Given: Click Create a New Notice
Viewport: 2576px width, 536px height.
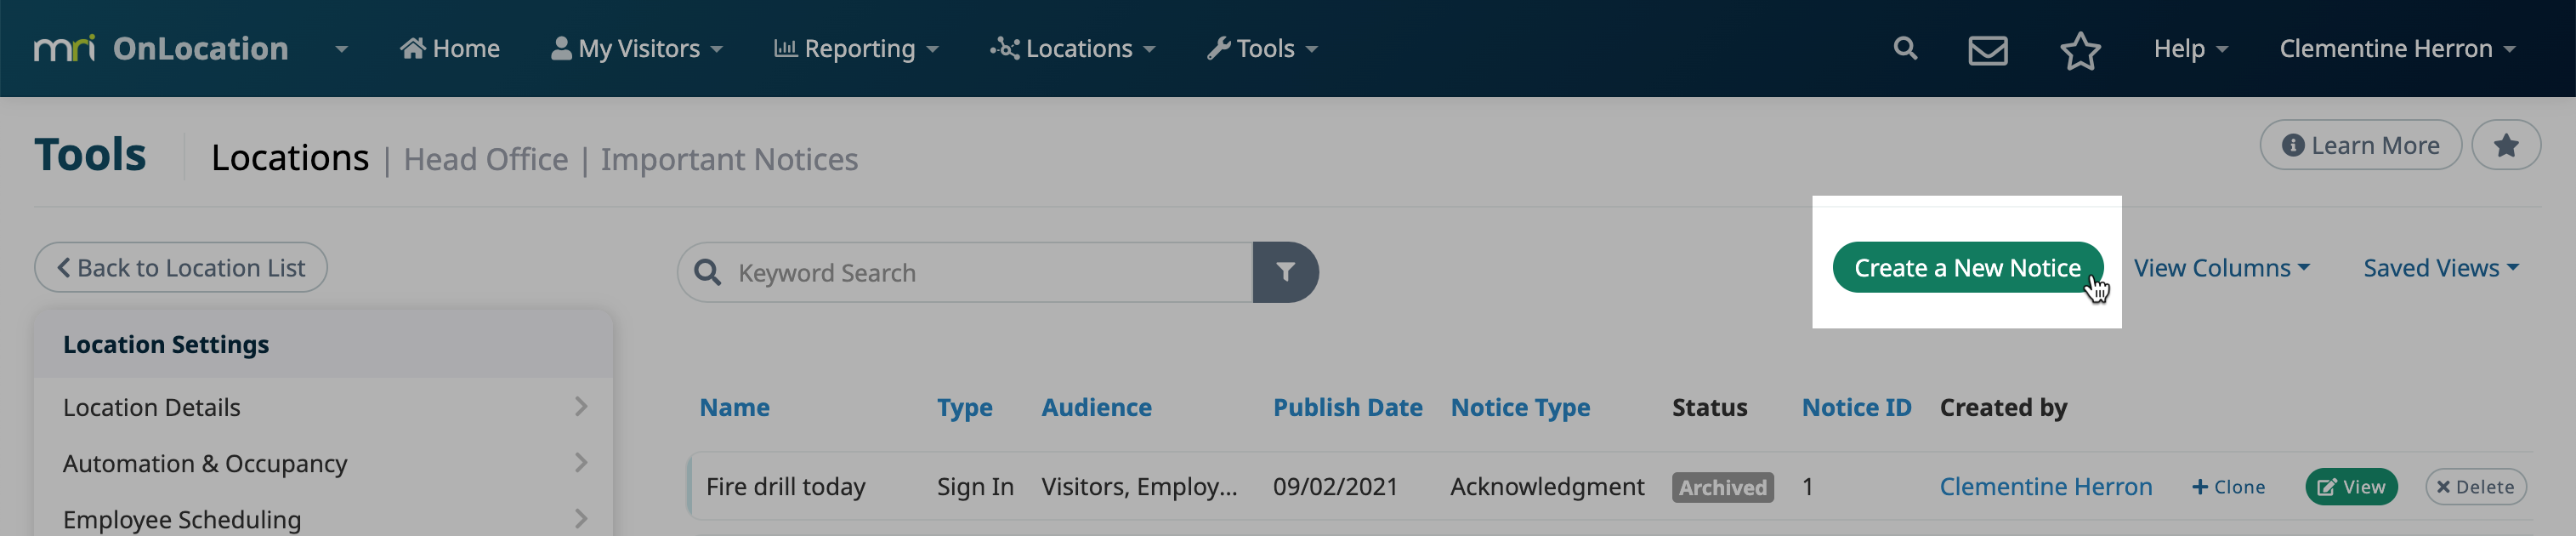Looking at the screenshot, I should pyautogui.click(x=1967, y=267).
